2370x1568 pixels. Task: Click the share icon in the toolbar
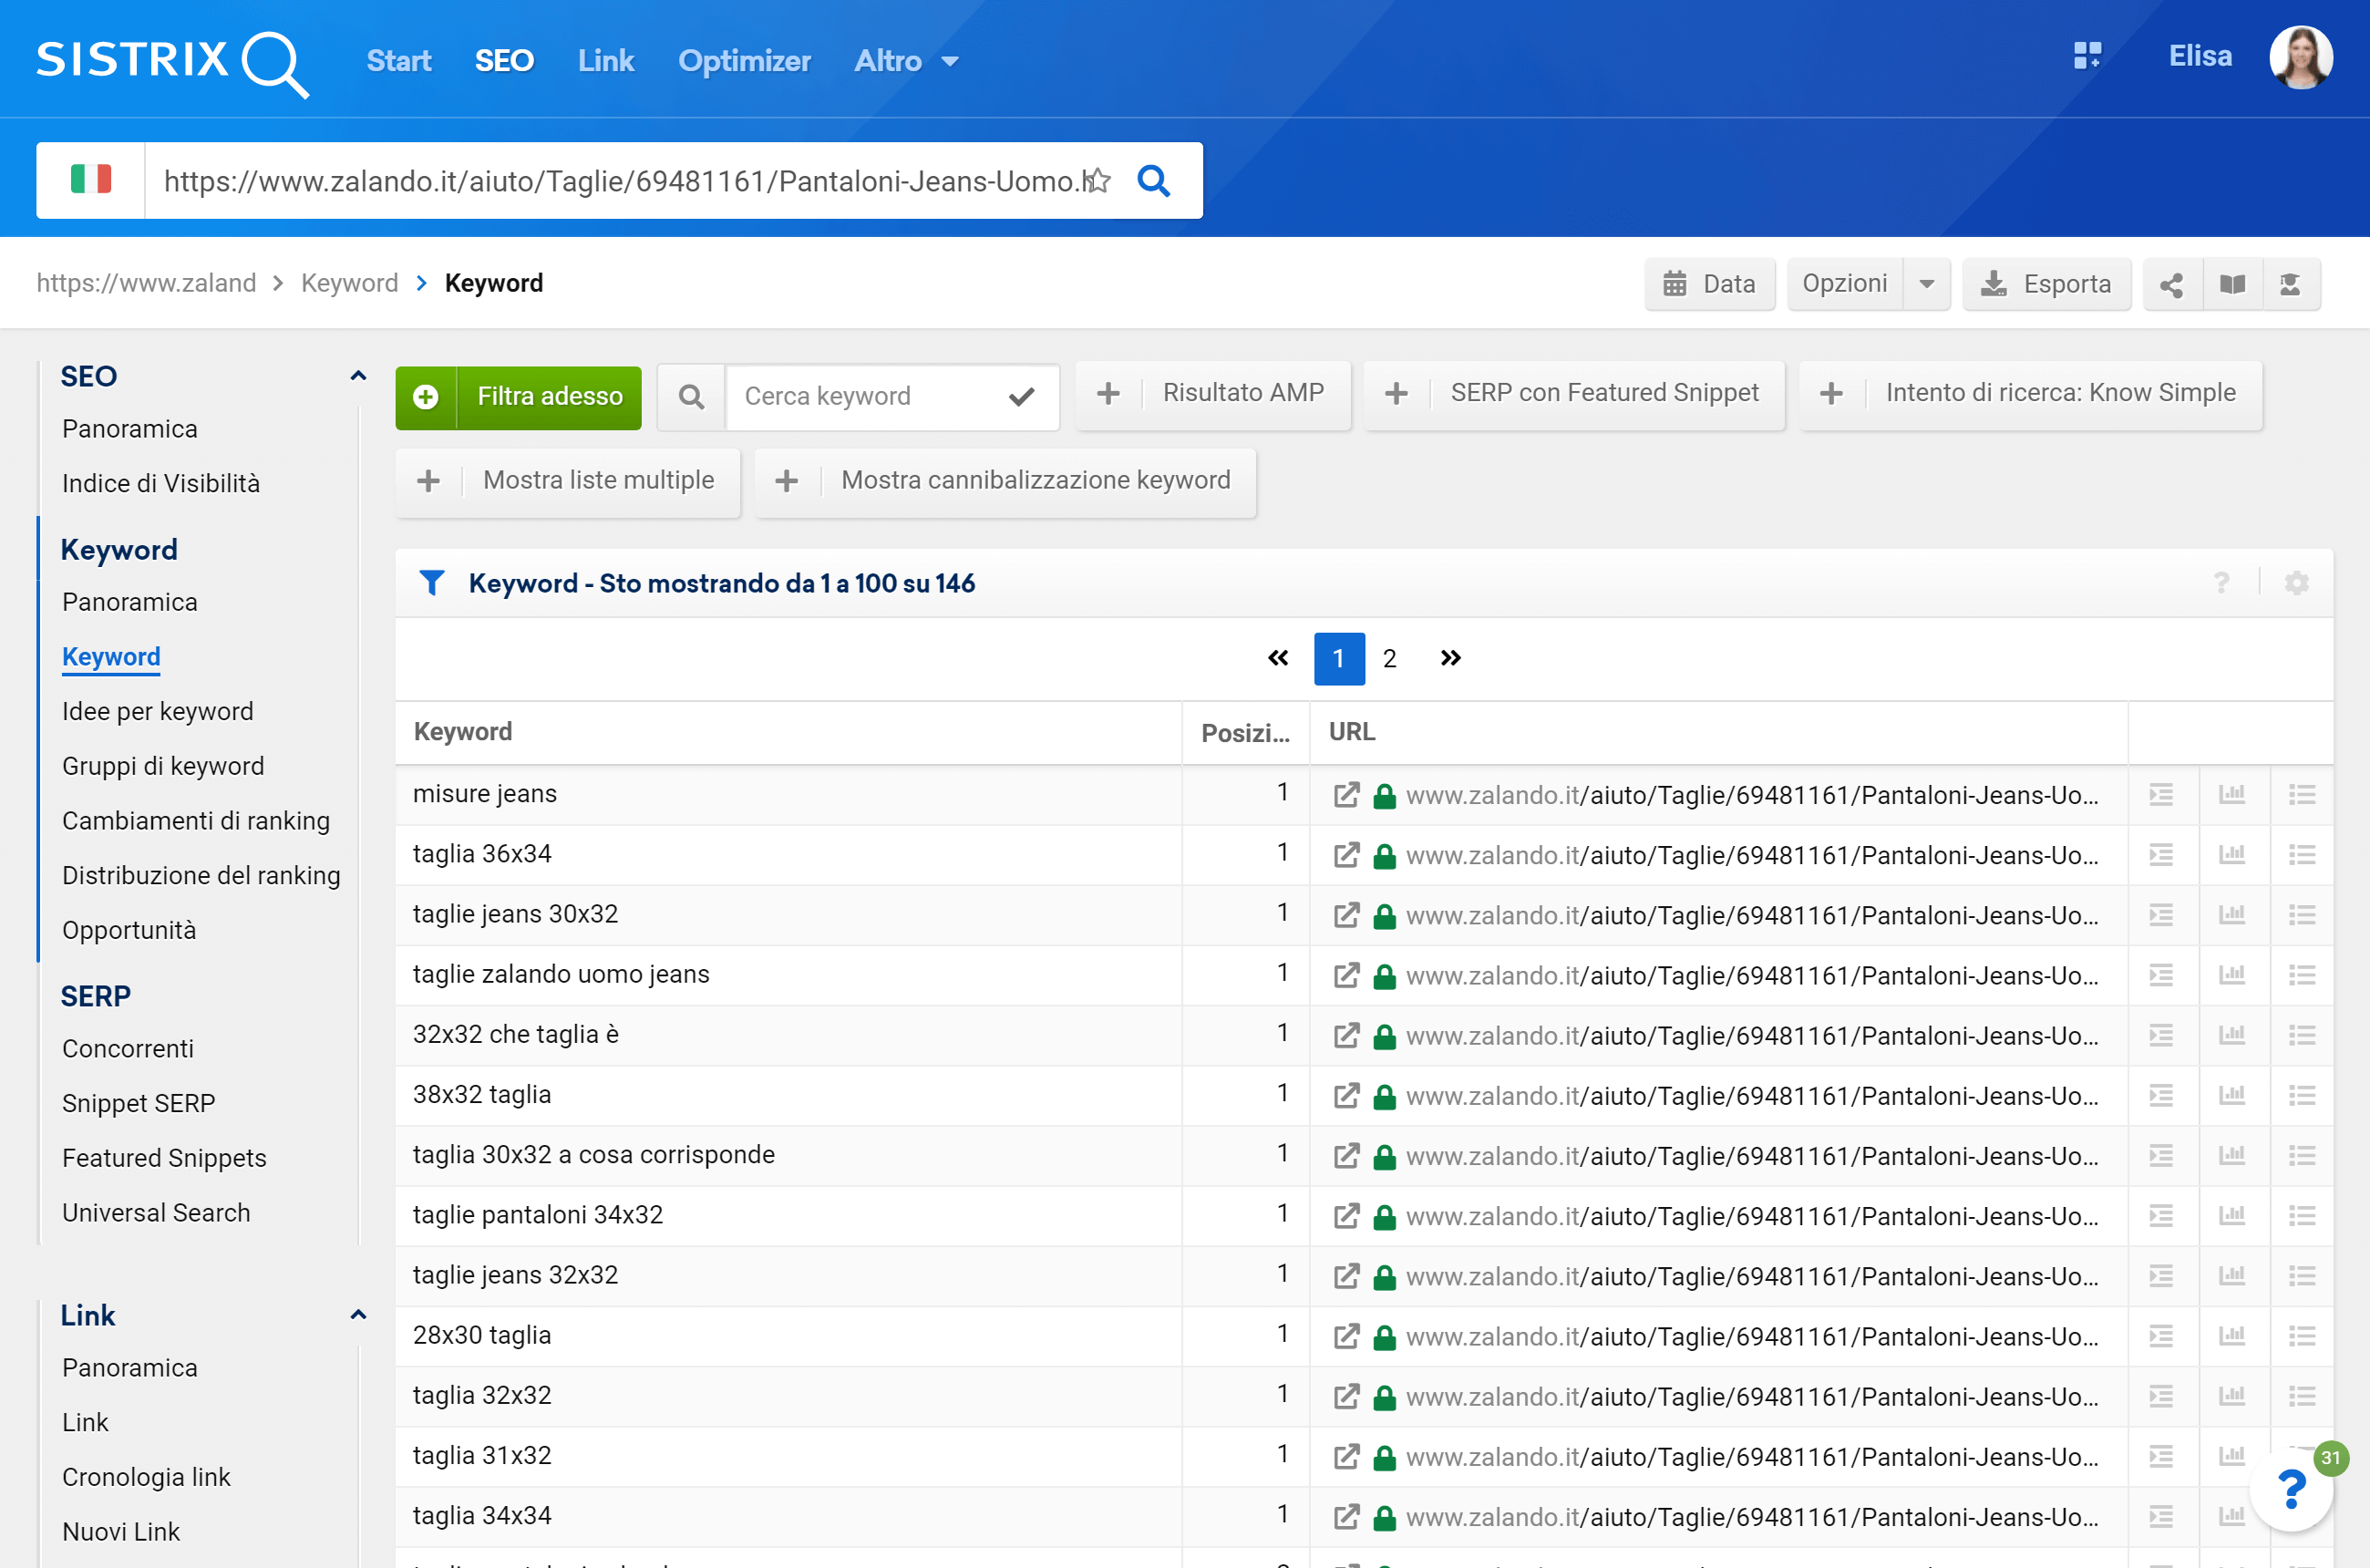pos(2171,285)
